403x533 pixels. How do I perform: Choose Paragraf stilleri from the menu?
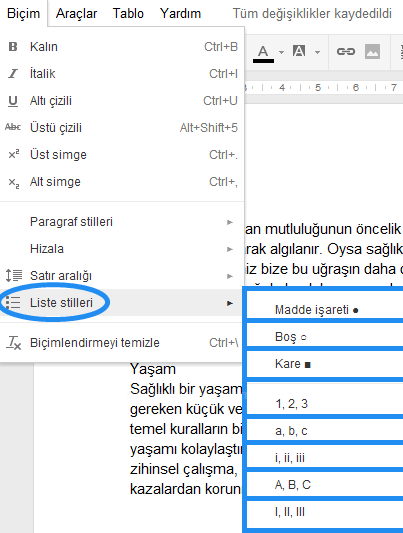tap(122, 222)
